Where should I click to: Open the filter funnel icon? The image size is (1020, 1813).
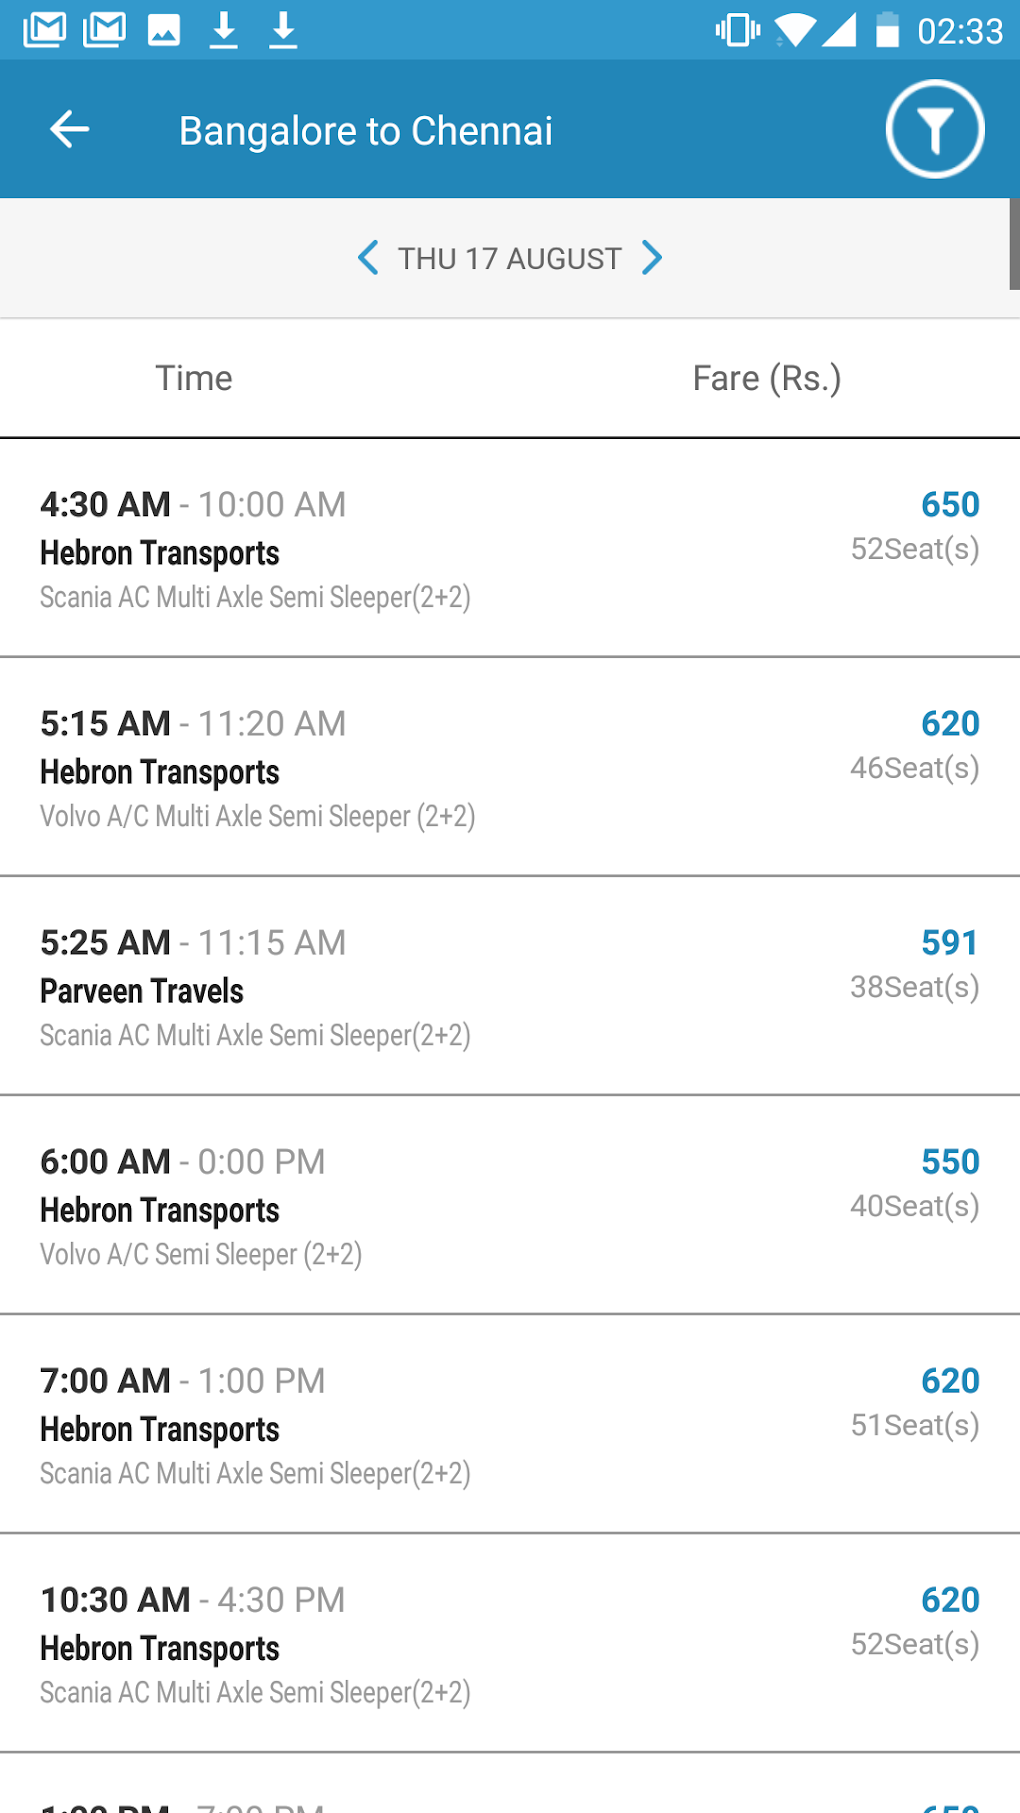coord(934,129)
